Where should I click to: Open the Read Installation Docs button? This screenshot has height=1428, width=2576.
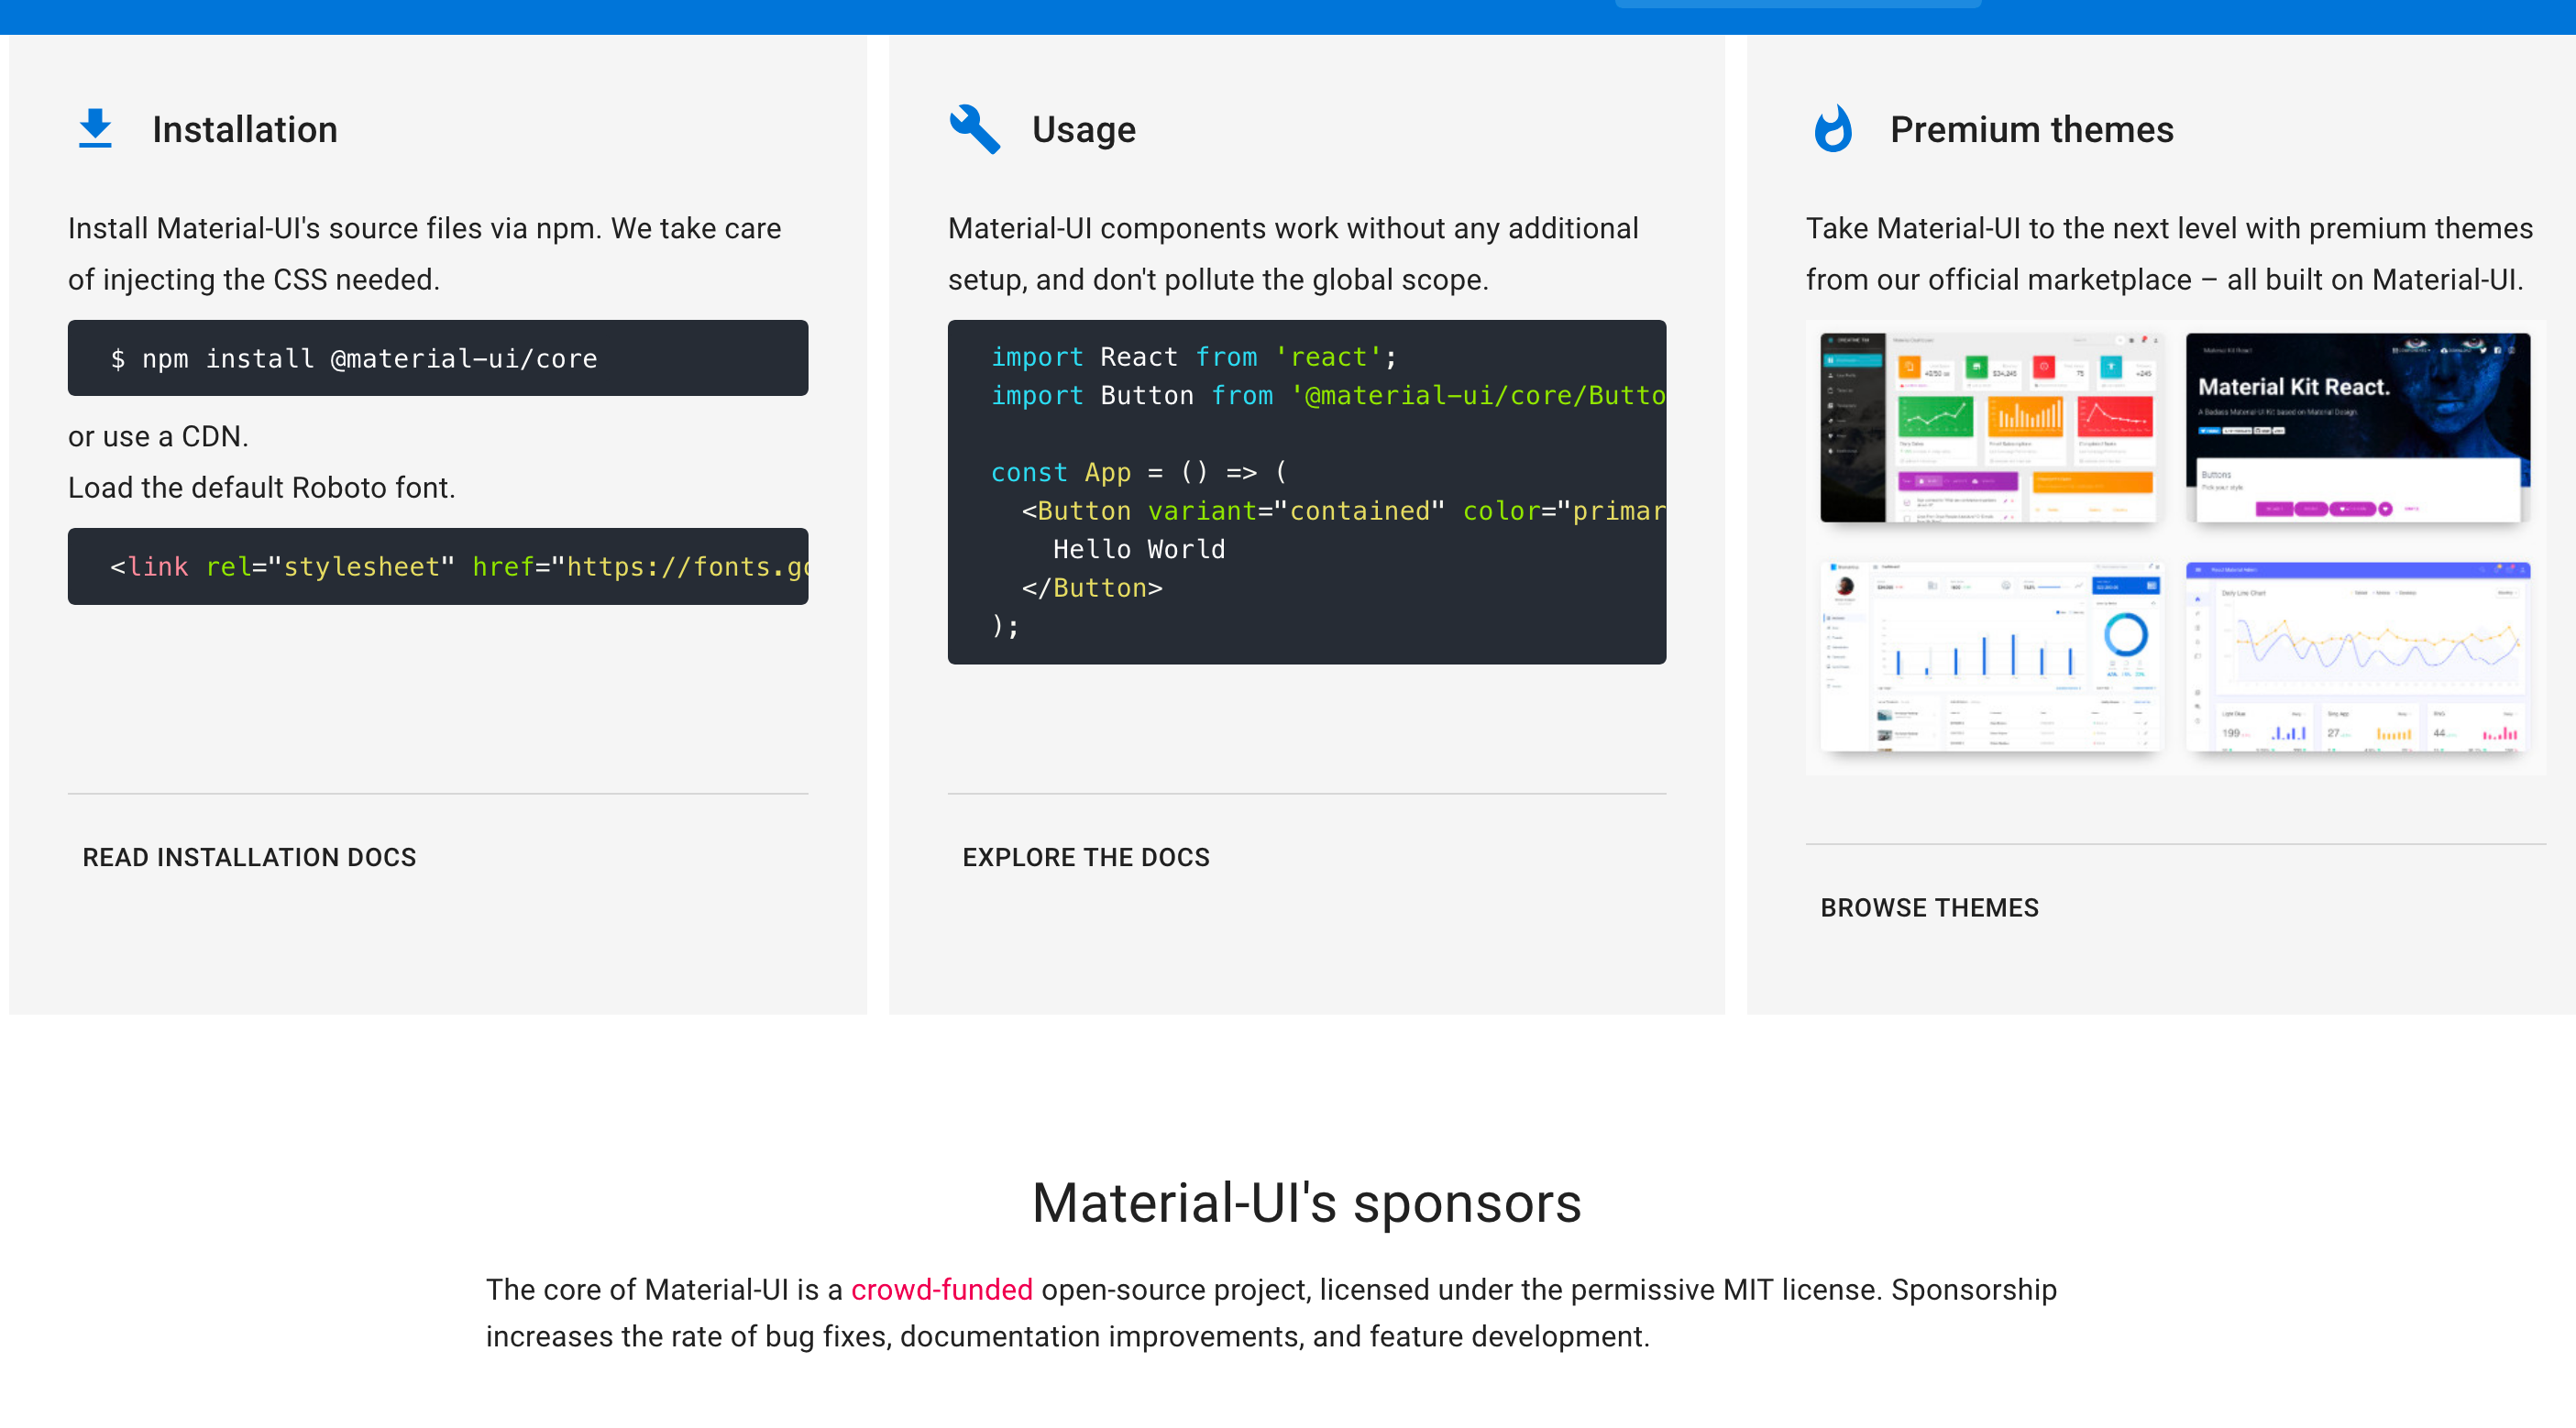[x=249, y=857]
